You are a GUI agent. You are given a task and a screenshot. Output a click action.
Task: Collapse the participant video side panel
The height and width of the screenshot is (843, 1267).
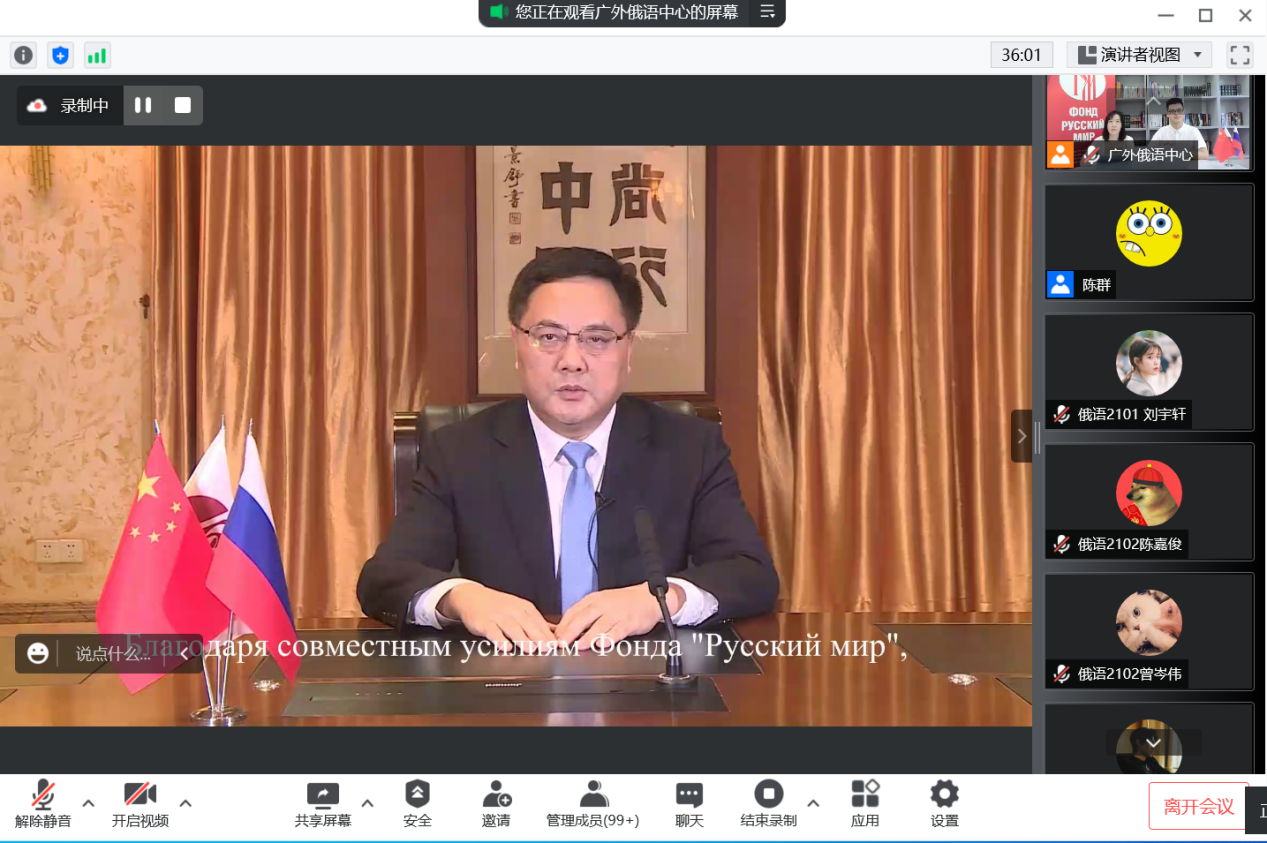[1021, 436]
